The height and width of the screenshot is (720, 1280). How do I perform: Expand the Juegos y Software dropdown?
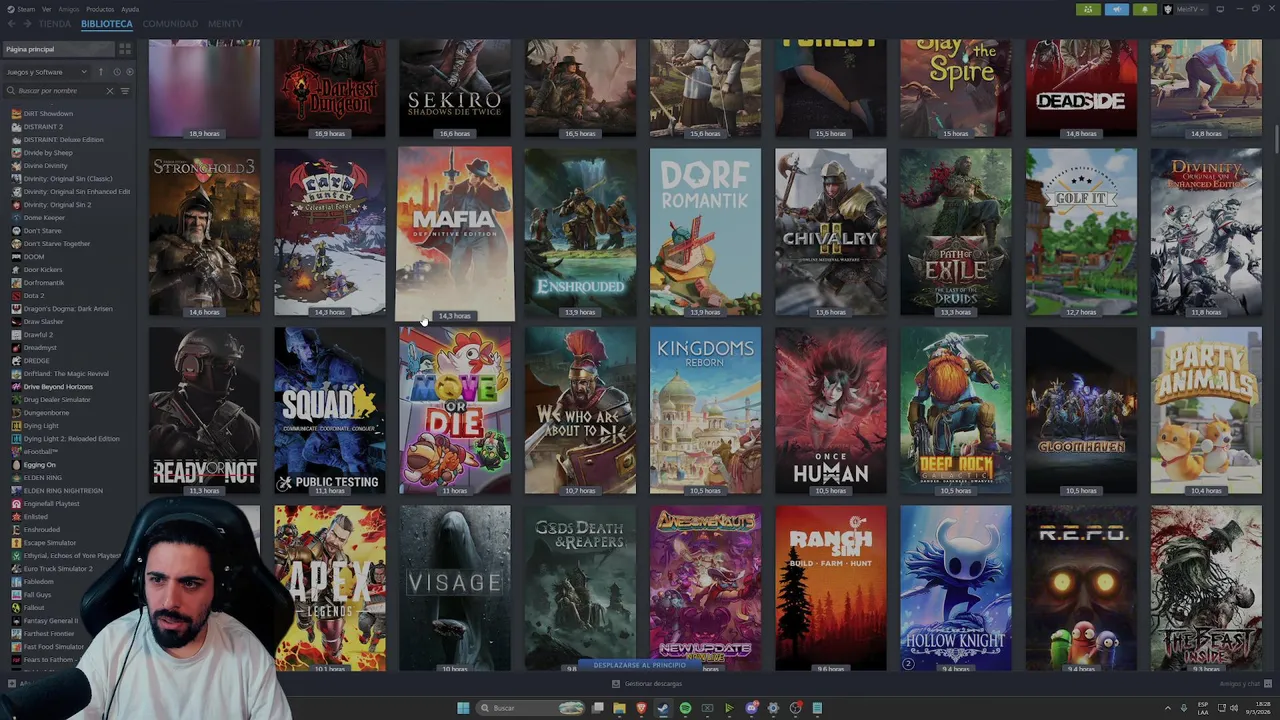[x=47, y=72]
